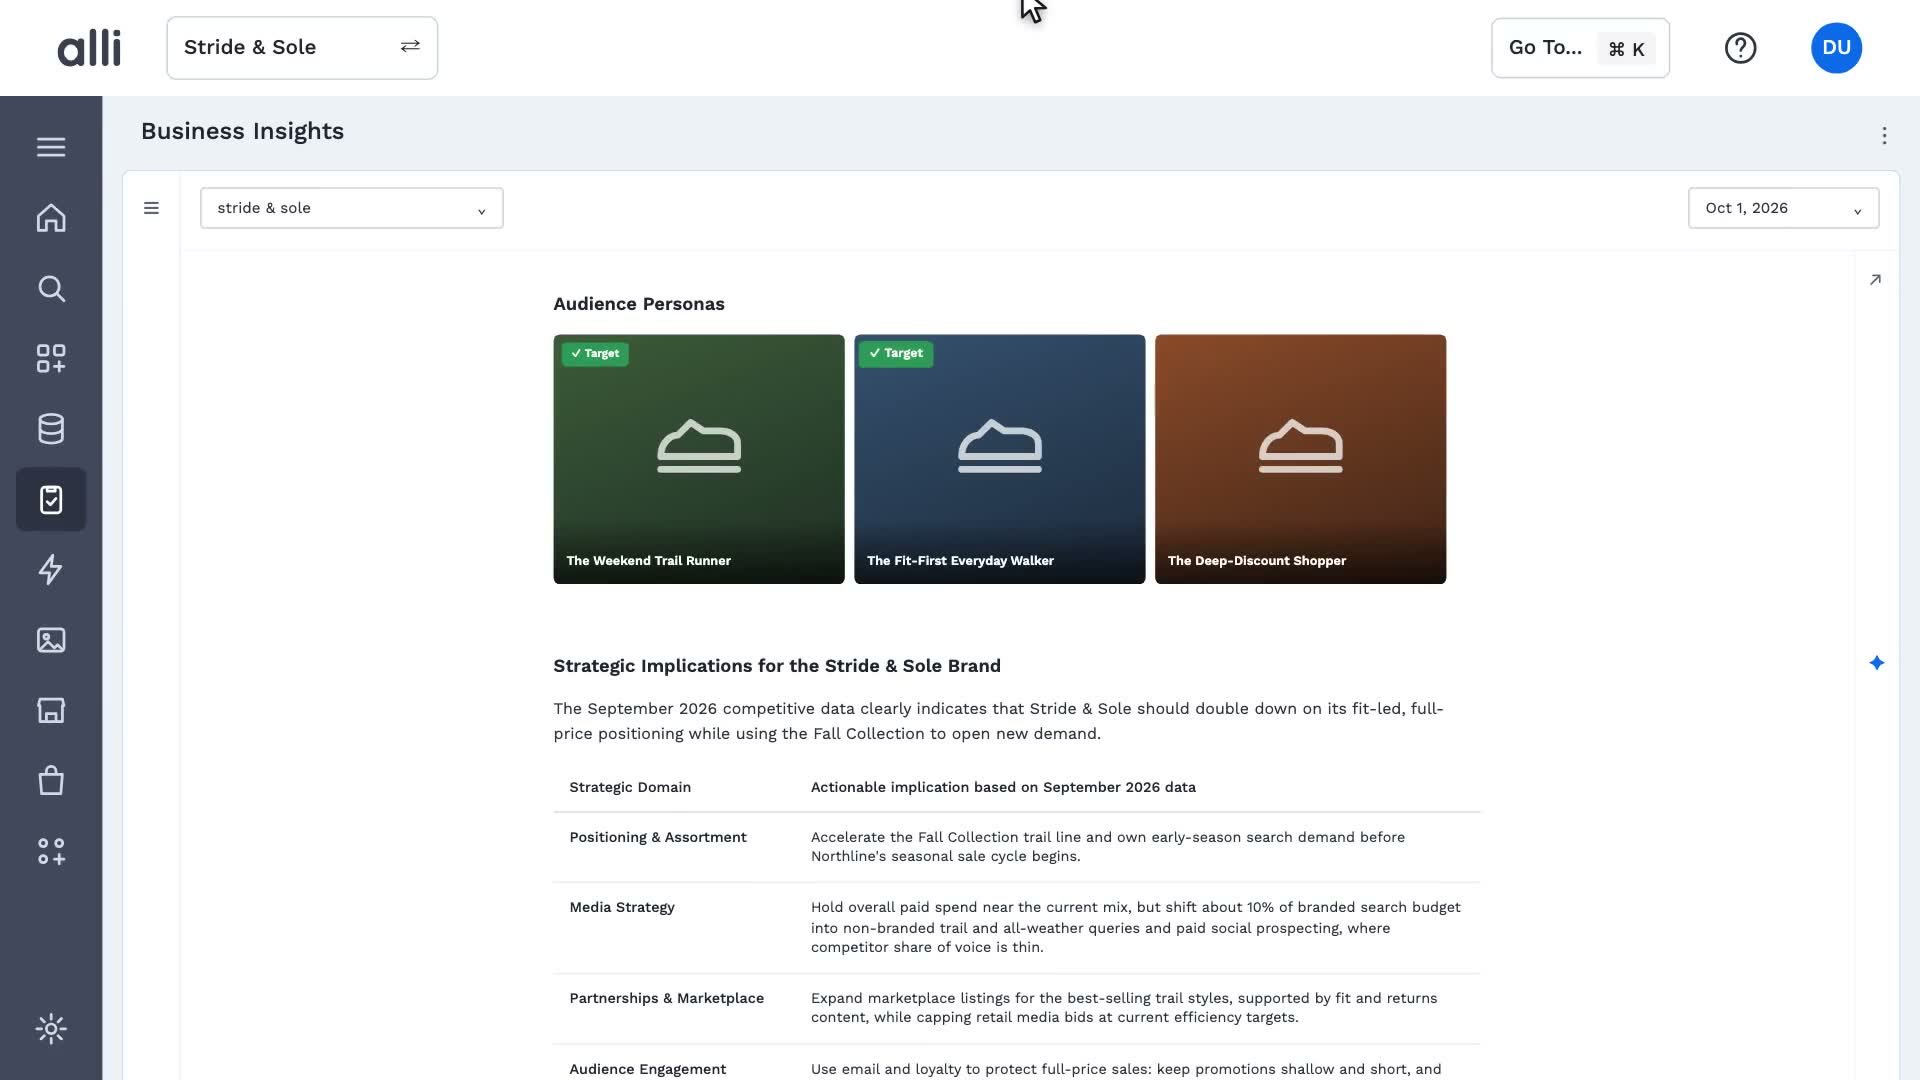This screenshot has height=1080, width=1920.
Task: Open the Stride & Sole client switcher
Action: click(x=302, y=48)
